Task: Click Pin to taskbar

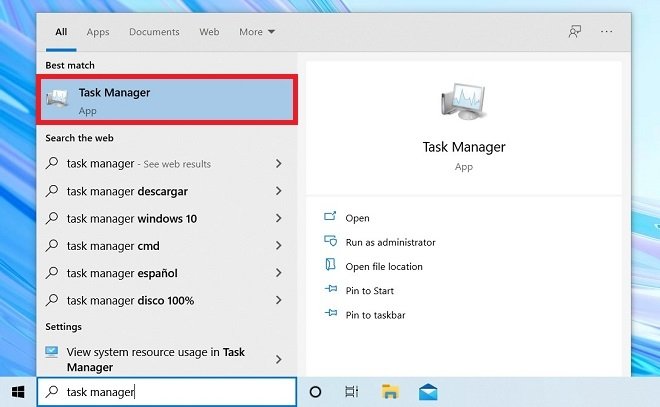Action: [x=375, y=315]
